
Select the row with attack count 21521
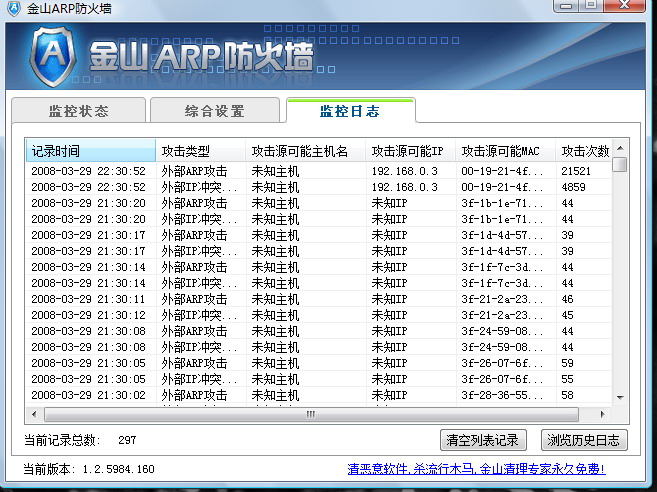tap(319, 171)
